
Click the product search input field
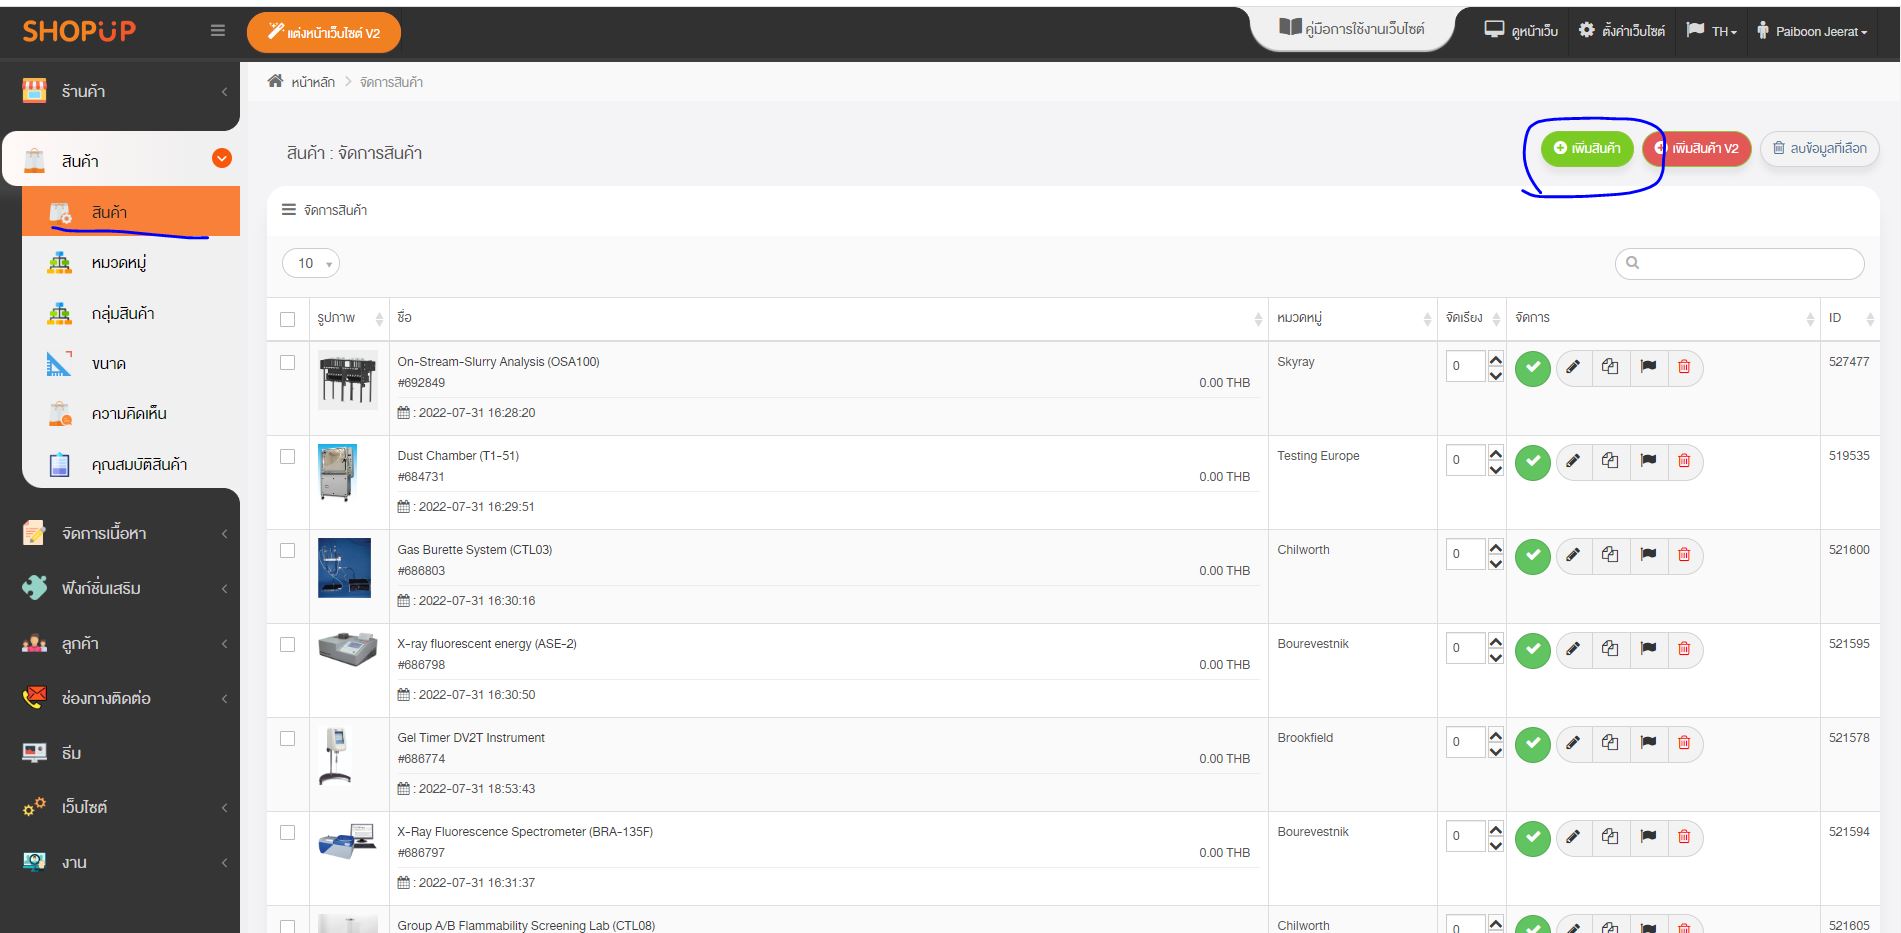click(1740, 263)
